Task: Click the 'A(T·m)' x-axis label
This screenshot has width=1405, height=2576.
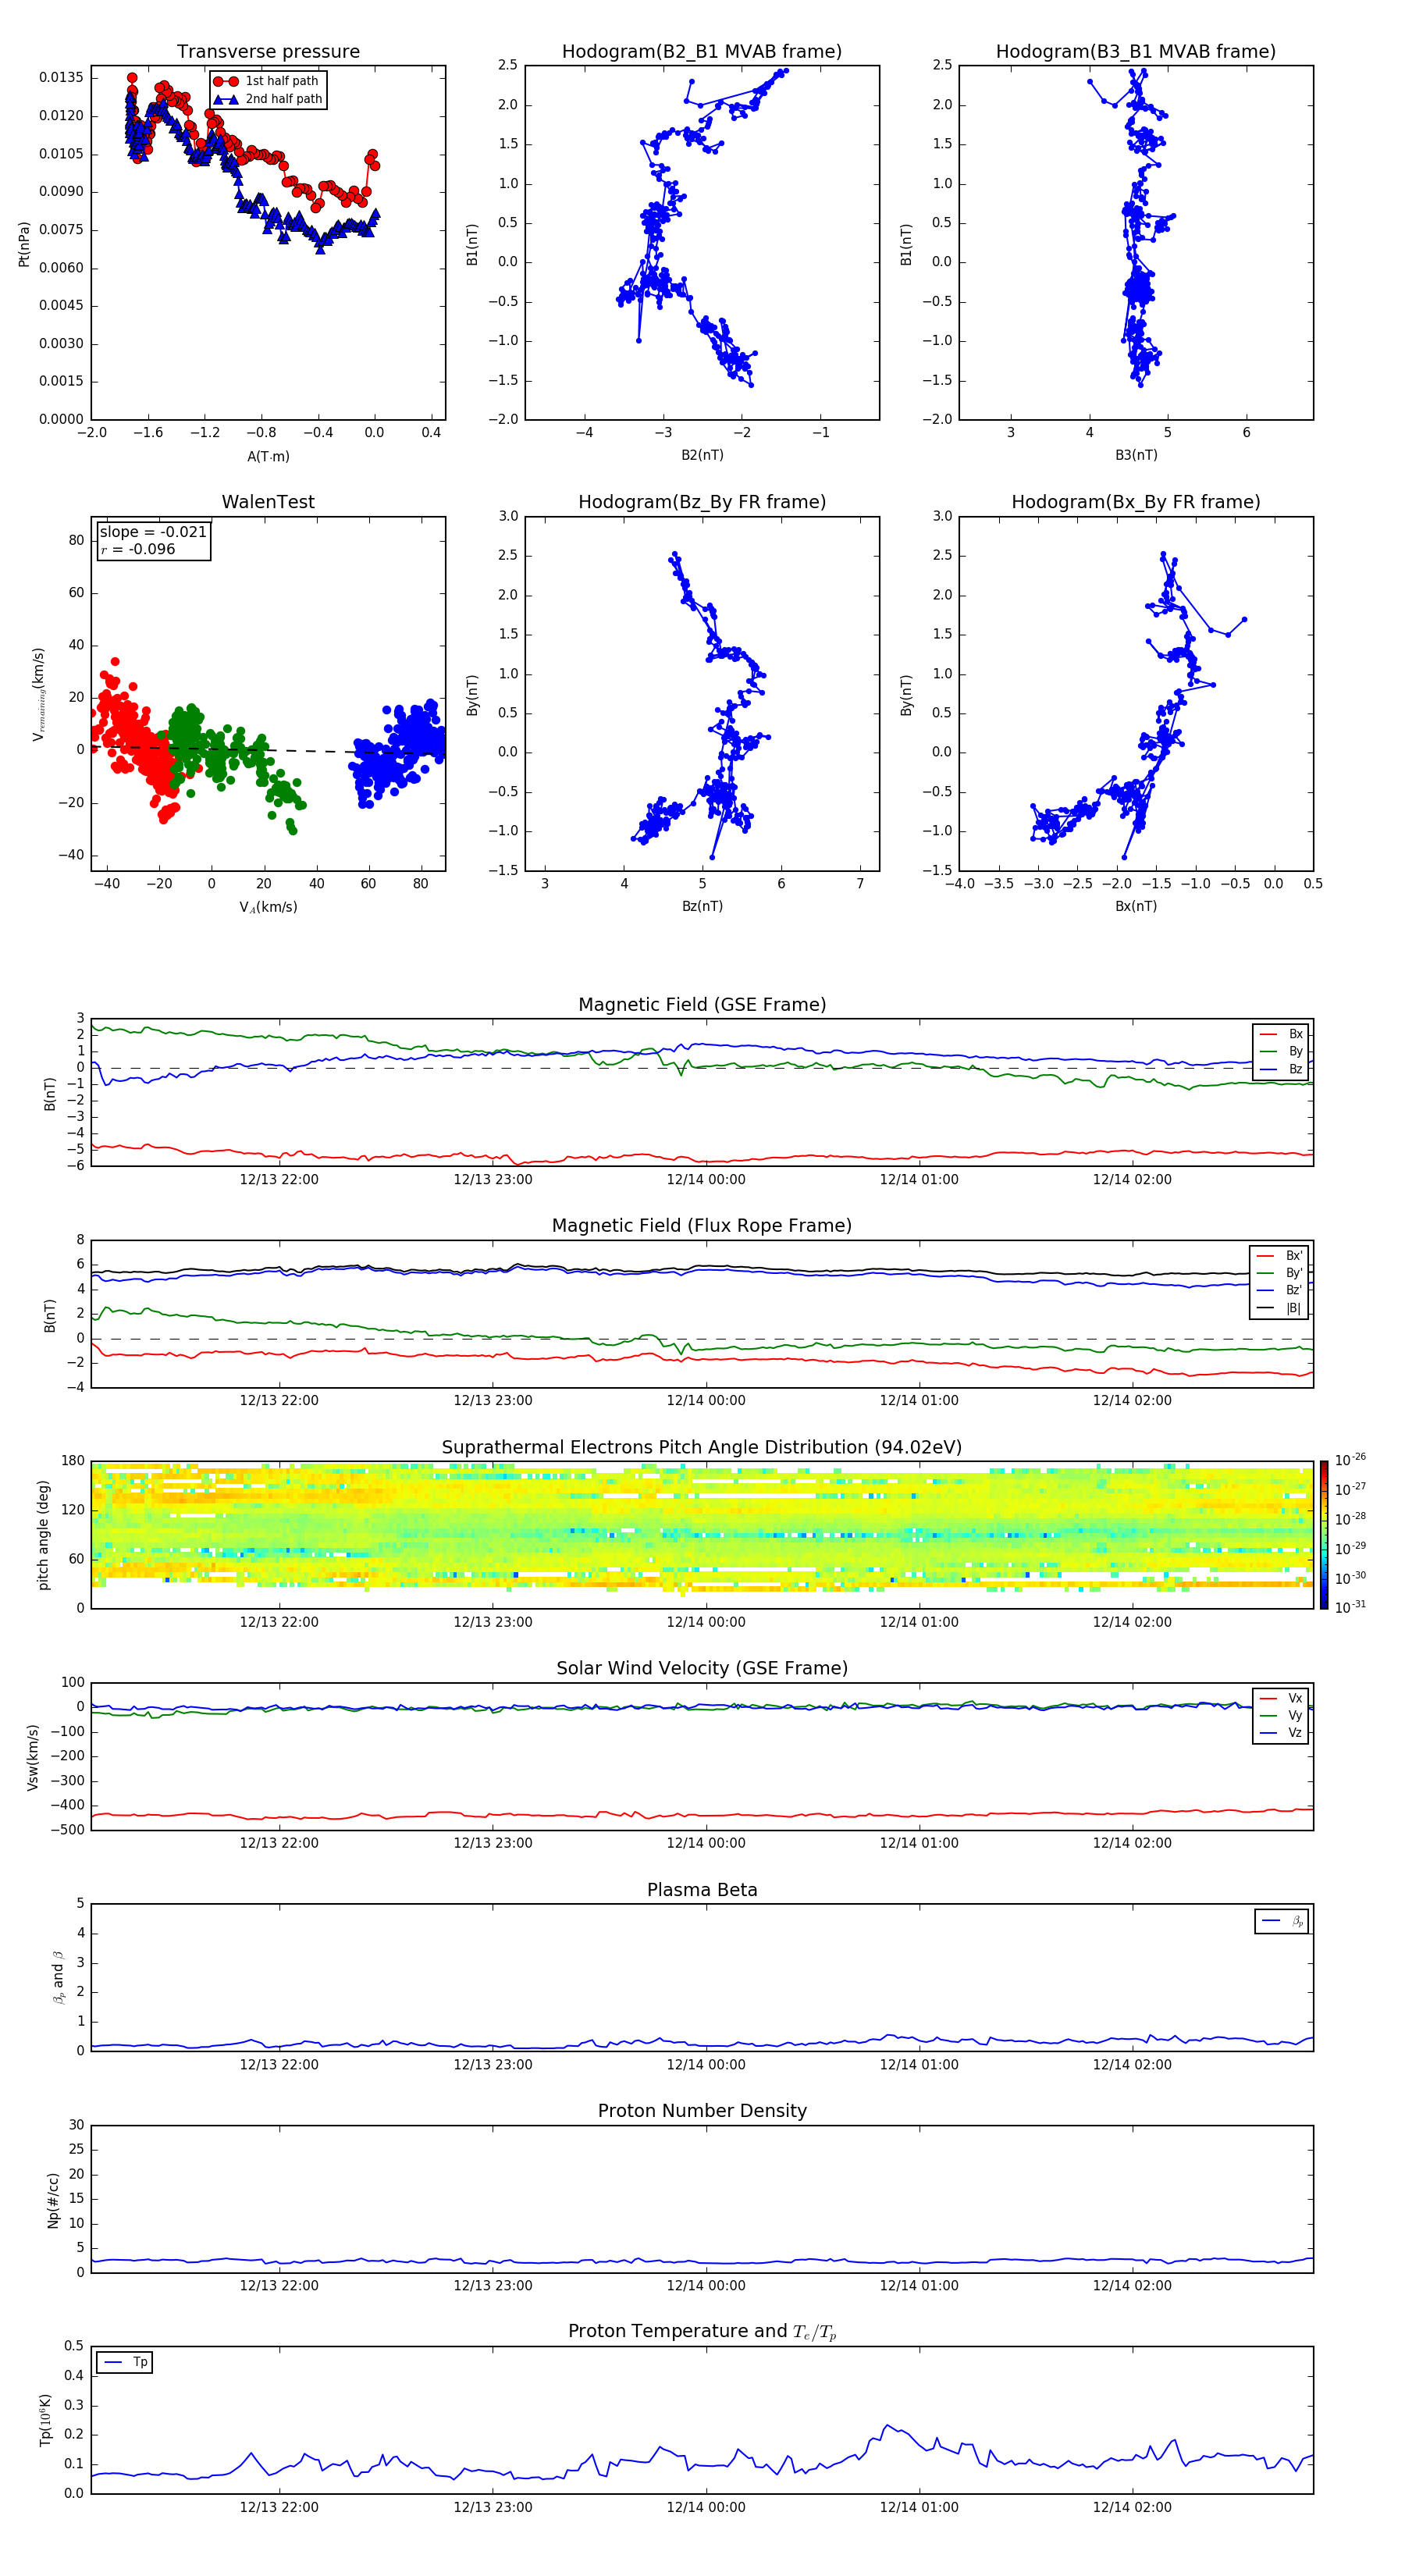Action: pyautogui.click(x=268, y=456)
